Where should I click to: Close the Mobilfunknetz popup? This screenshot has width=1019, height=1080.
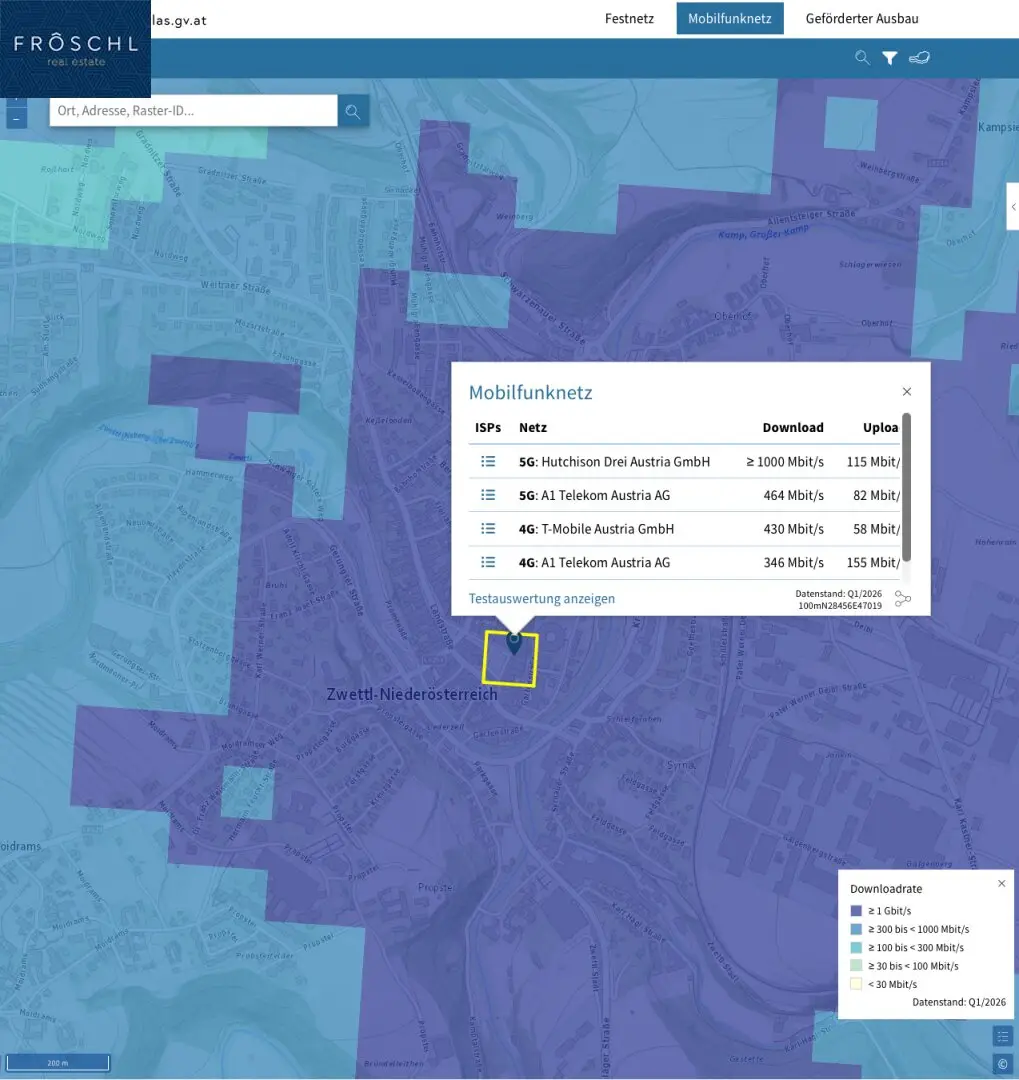pyautogui.click(x=907, y=392)
